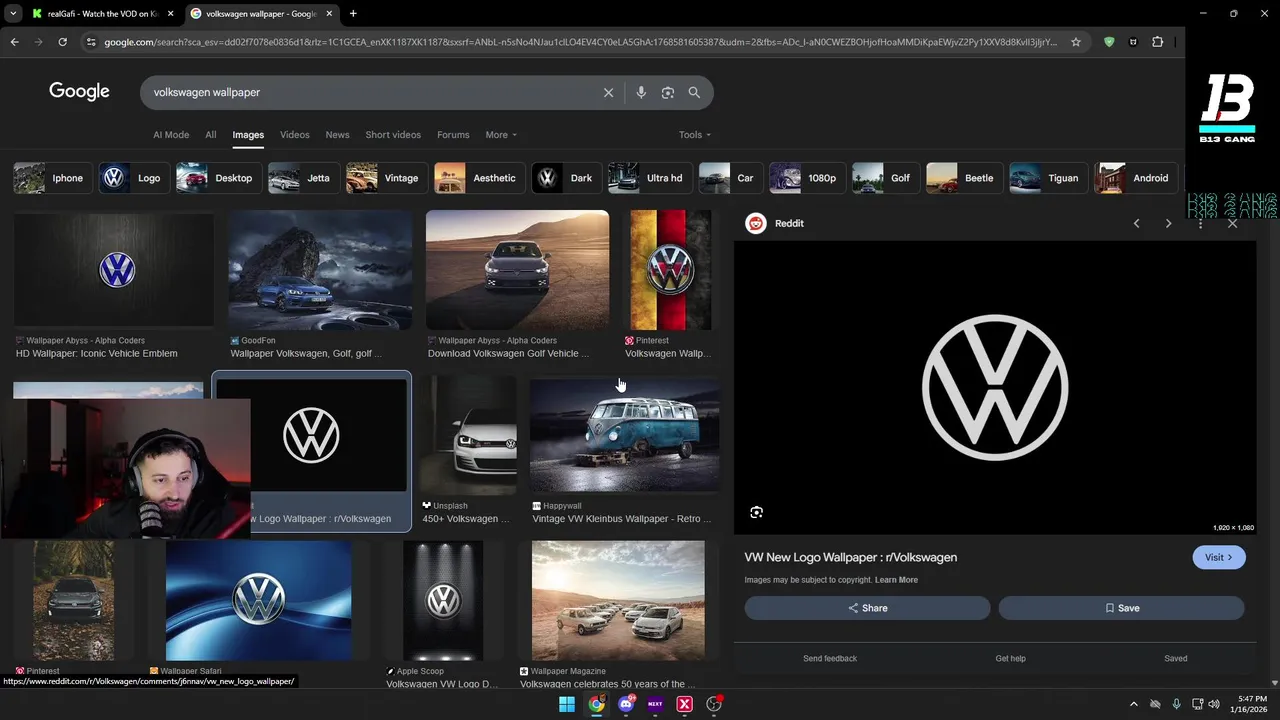The width and height of the screenshot is (1280, 720).
Task: Open the Videos results tab
Action: [x=295, y=135]
